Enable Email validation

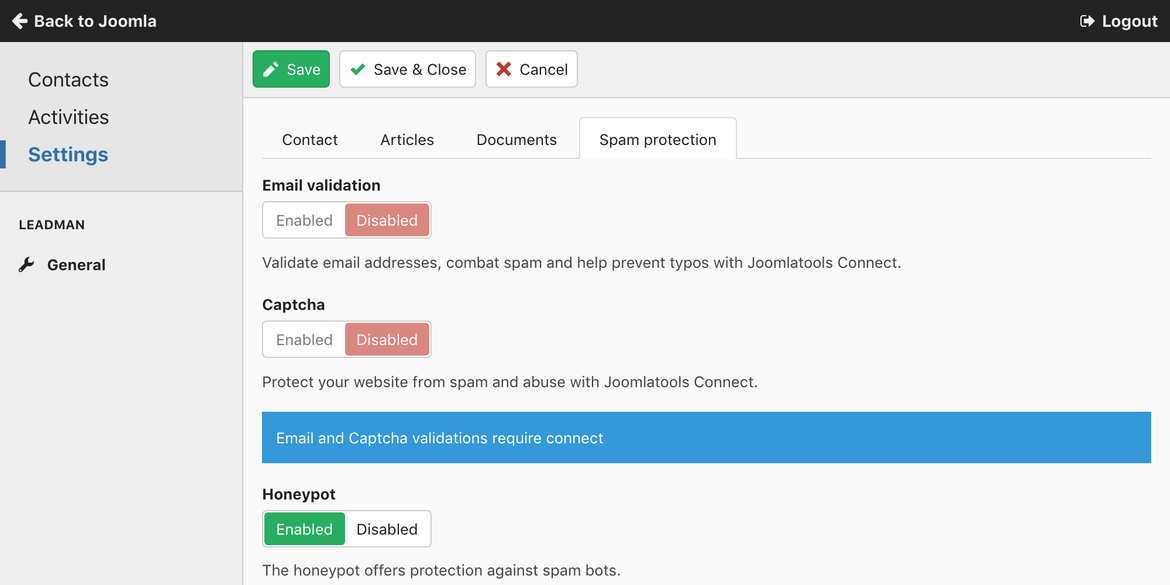(x=304, y=220)
